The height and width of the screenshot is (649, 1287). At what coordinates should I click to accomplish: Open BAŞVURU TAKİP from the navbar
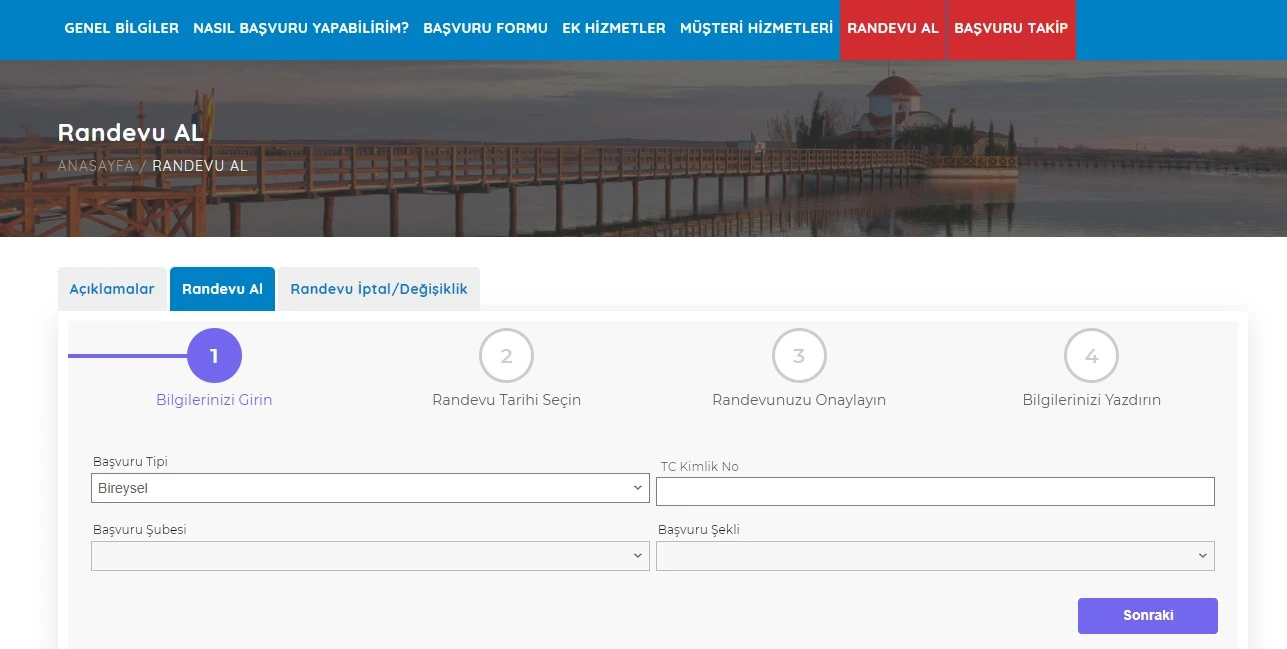[x=1012, y=28]
